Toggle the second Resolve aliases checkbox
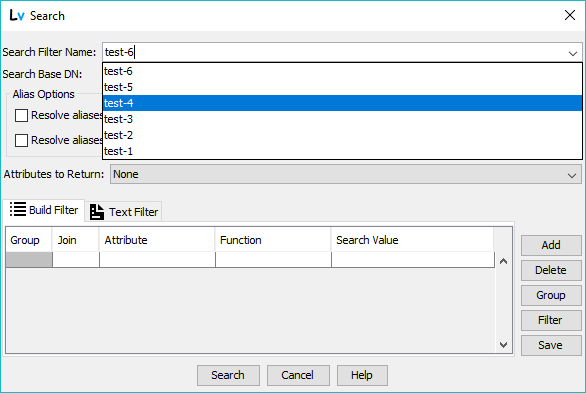The width and height of the screenshot is (586, 393). 21,140
